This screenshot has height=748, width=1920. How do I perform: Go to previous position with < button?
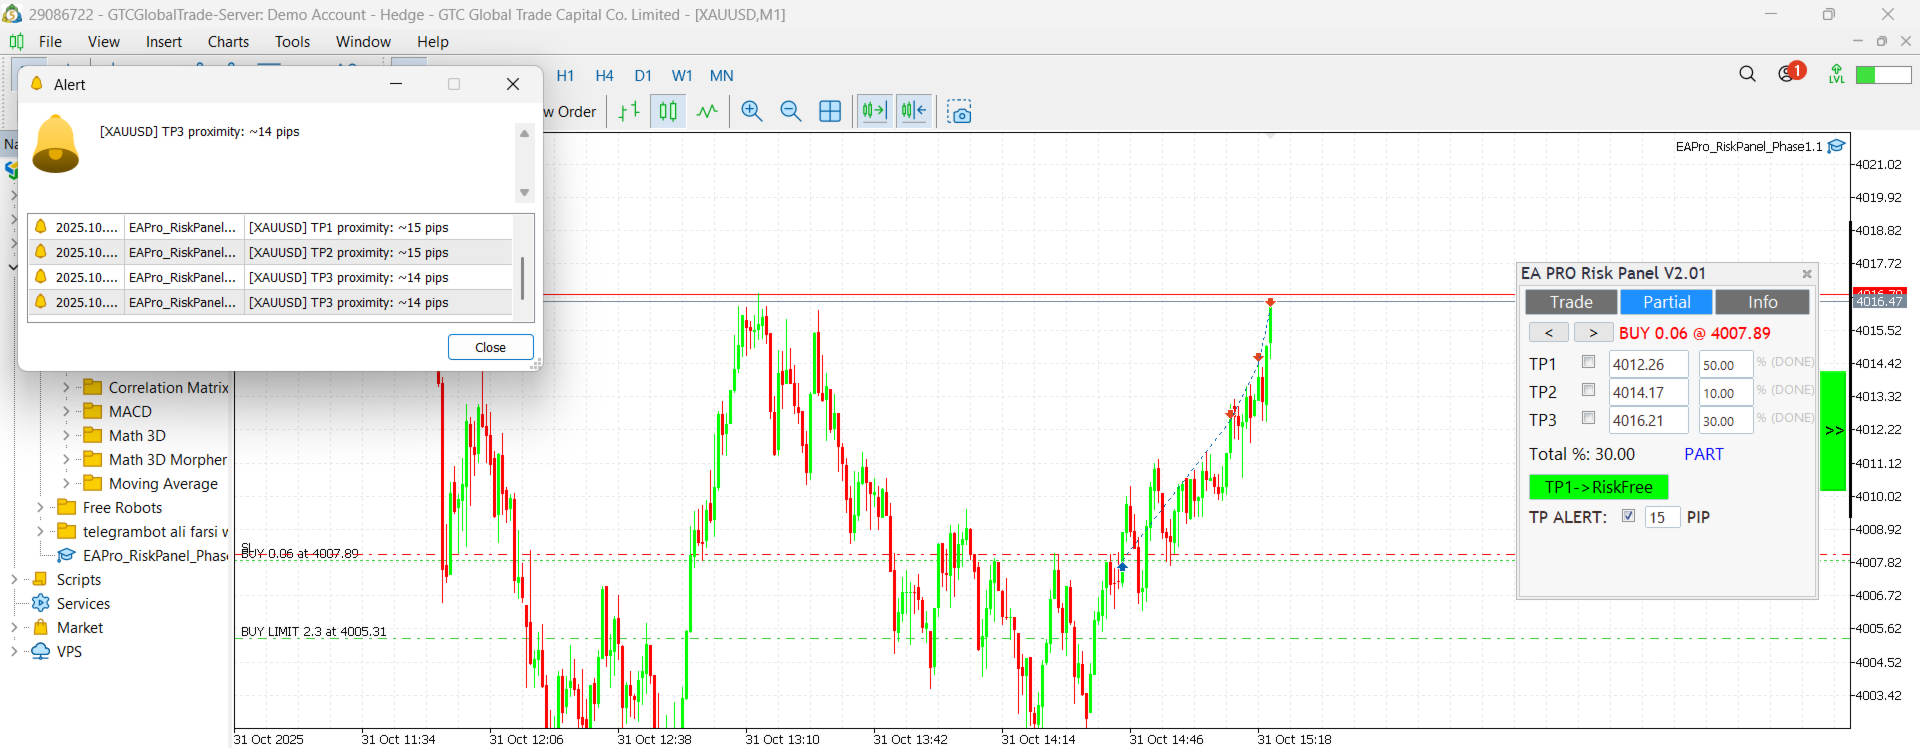coord(1548,333)
